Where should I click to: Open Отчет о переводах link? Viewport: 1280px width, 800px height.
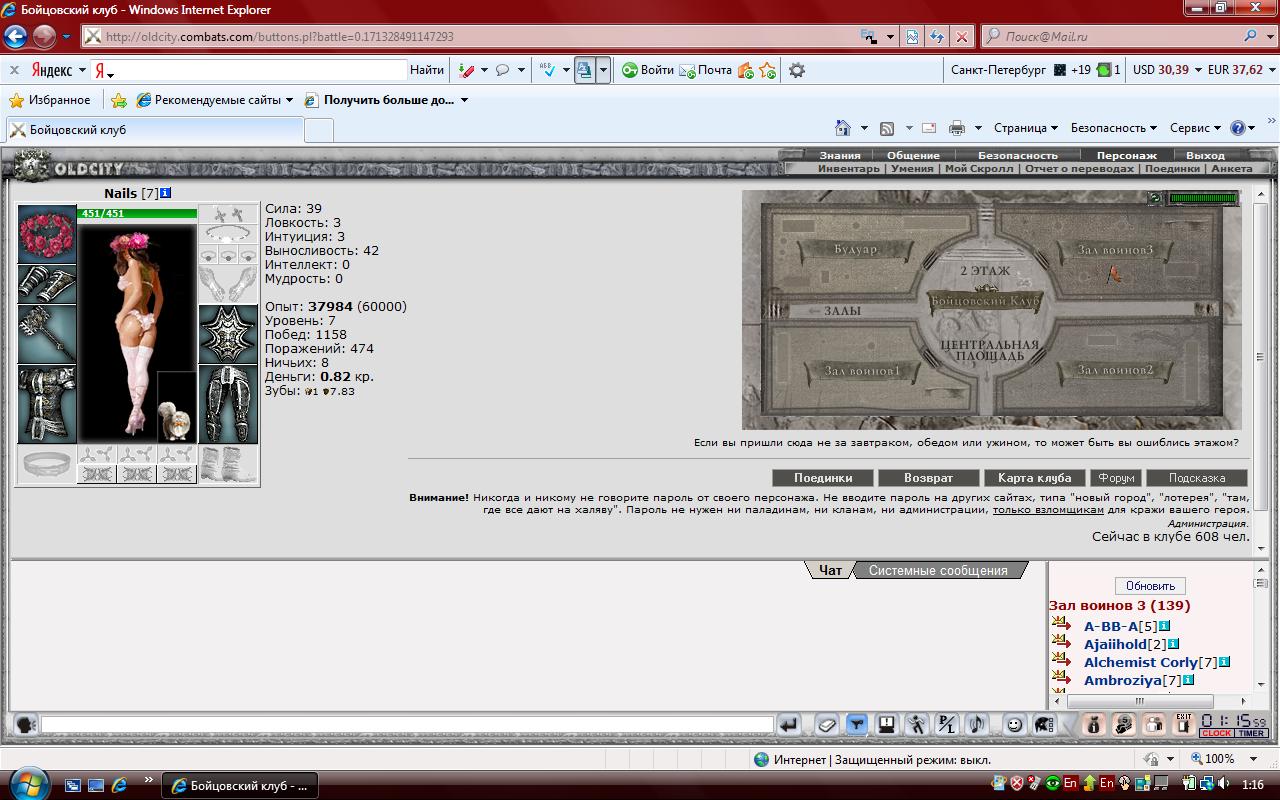(1079, 168)
